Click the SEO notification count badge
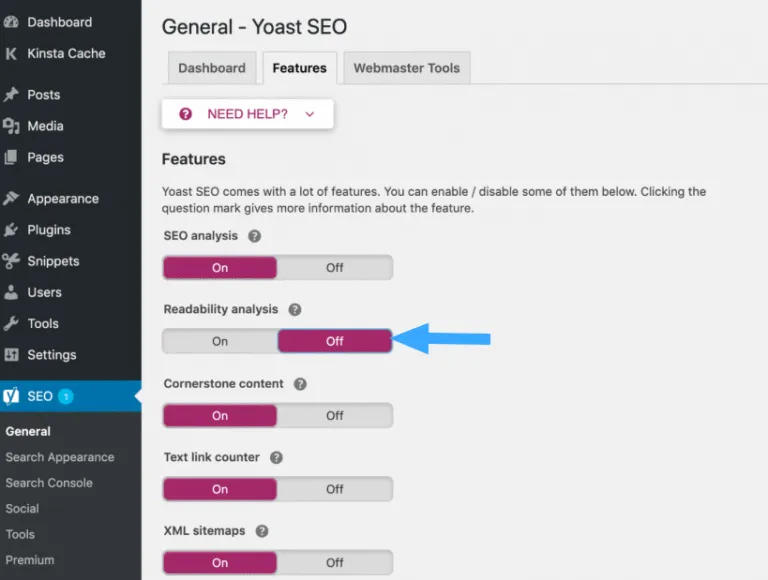 [x=65, y=396]
